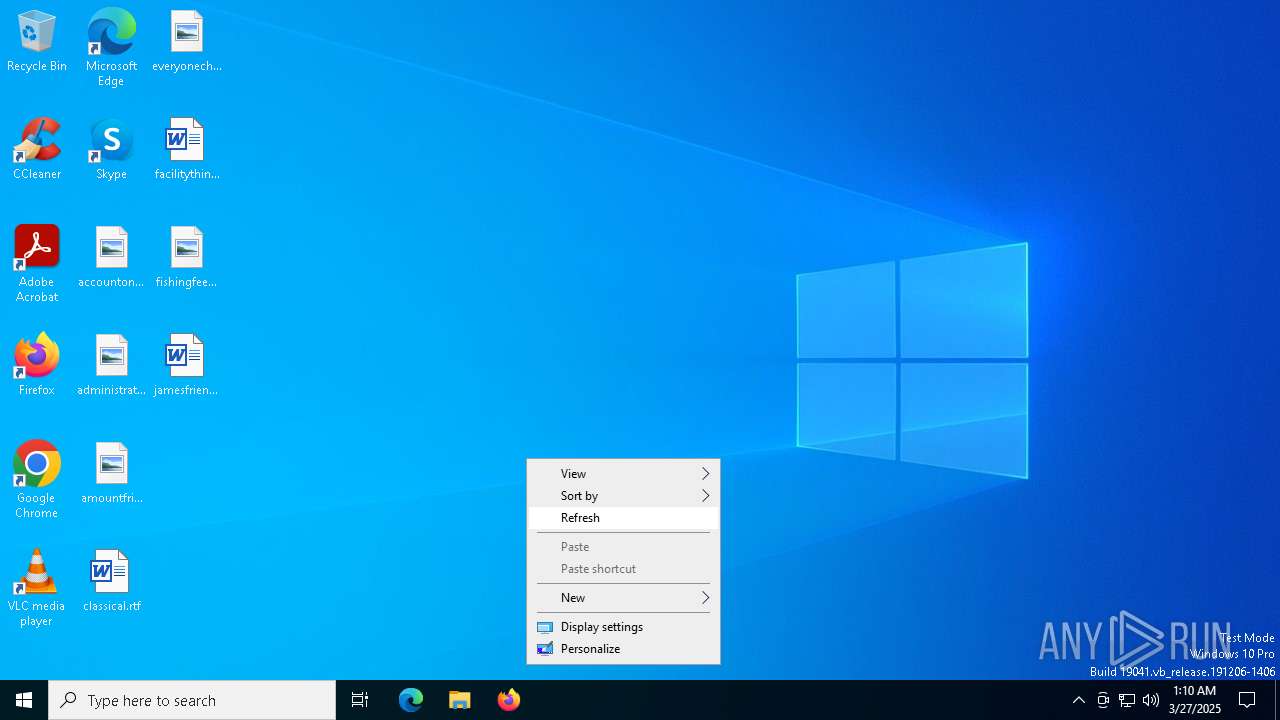This screenshot has height=720, width=1280.
Task: Open File Explorer from the taskbar
Action: [459, 700]
